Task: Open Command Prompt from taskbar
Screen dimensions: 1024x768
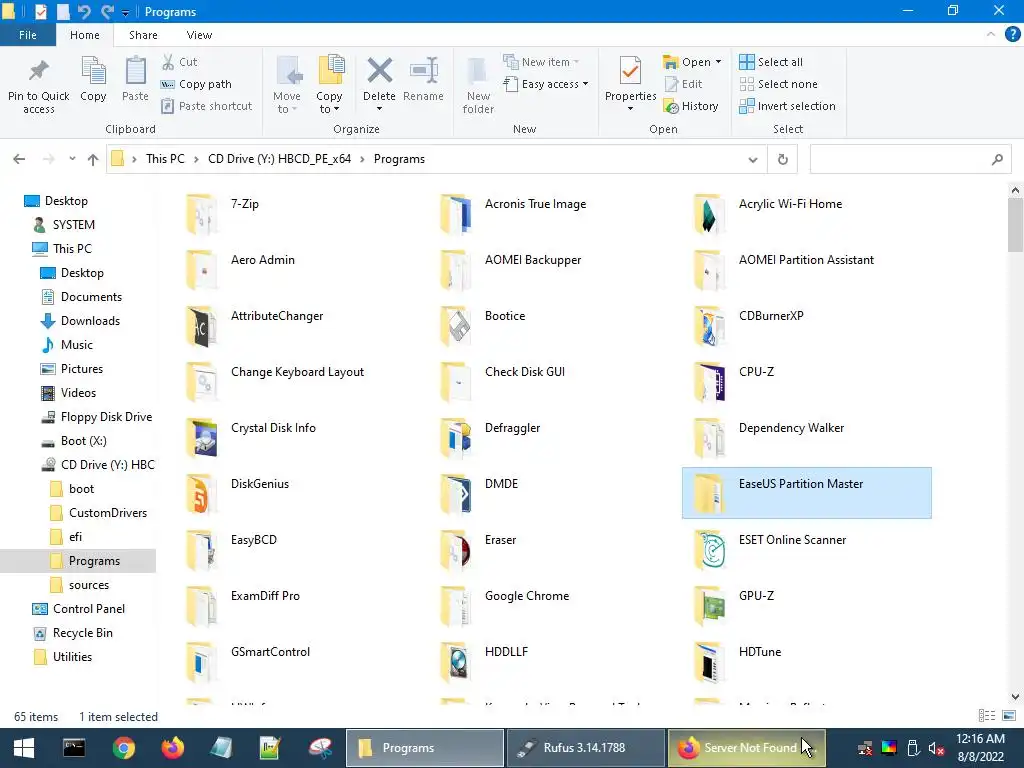Action: (x=74, y=748)
